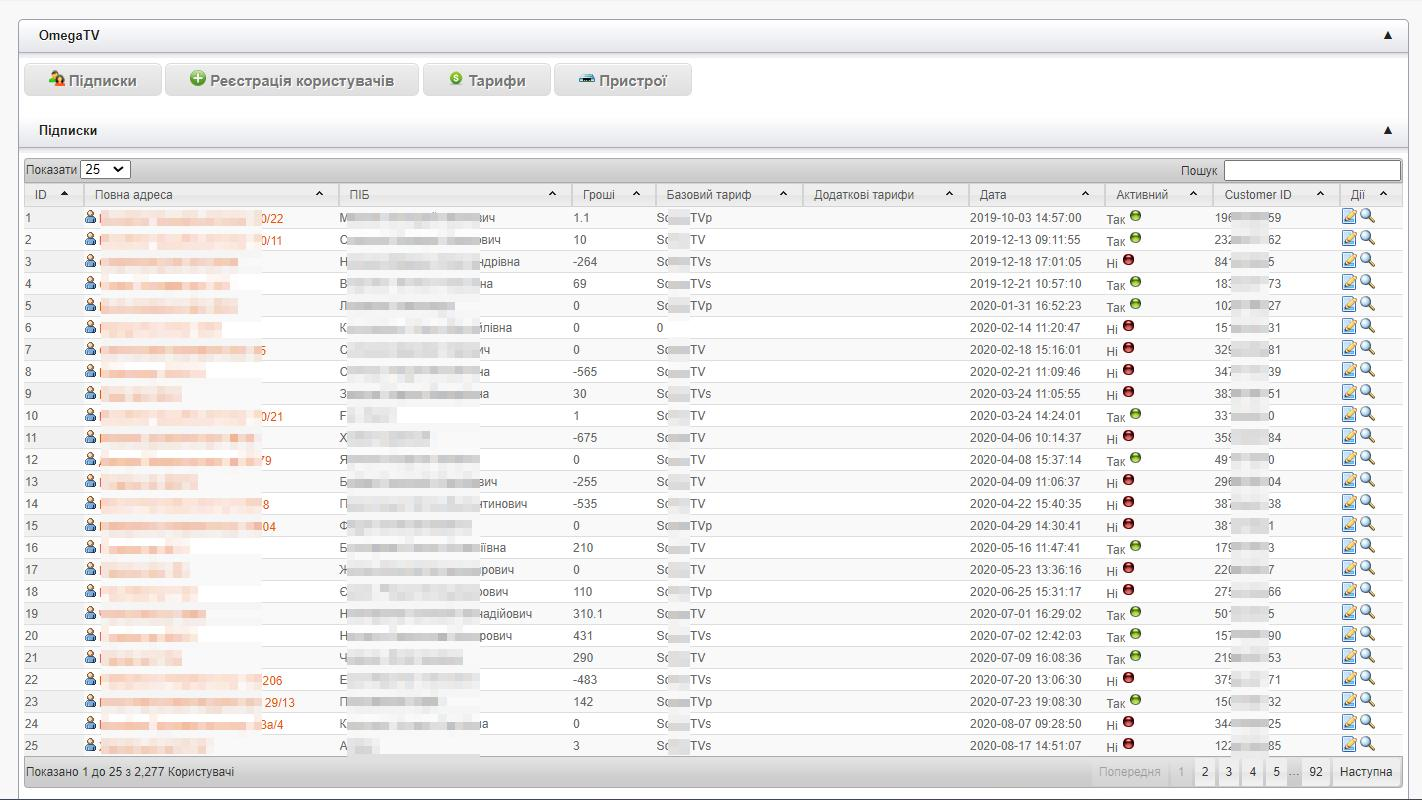The width and height of the screenshot is (1422, 800).
Task: Collapse the OmegaTV panel
Action: [x=1387, y=35]
